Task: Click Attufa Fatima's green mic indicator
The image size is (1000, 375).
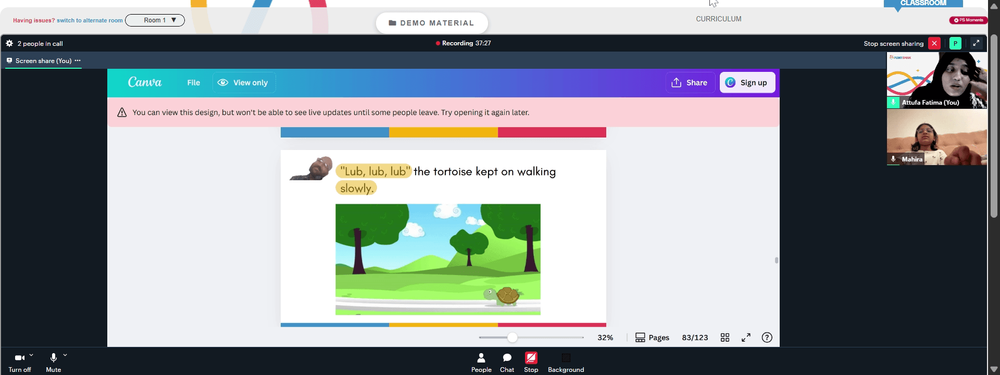Action: (893, 102)
